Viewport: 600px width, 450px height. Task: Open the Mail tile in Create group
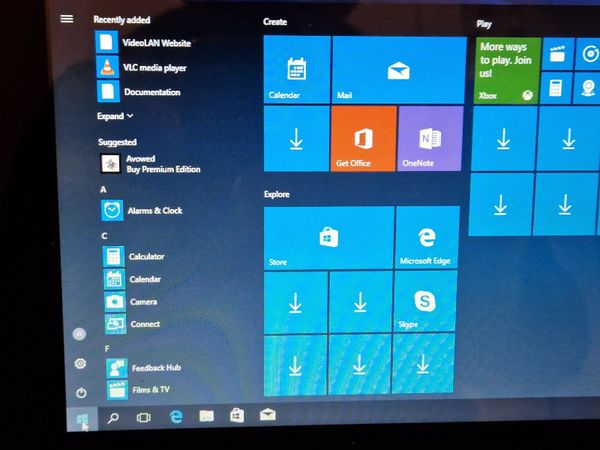click(x=398, y=70)
